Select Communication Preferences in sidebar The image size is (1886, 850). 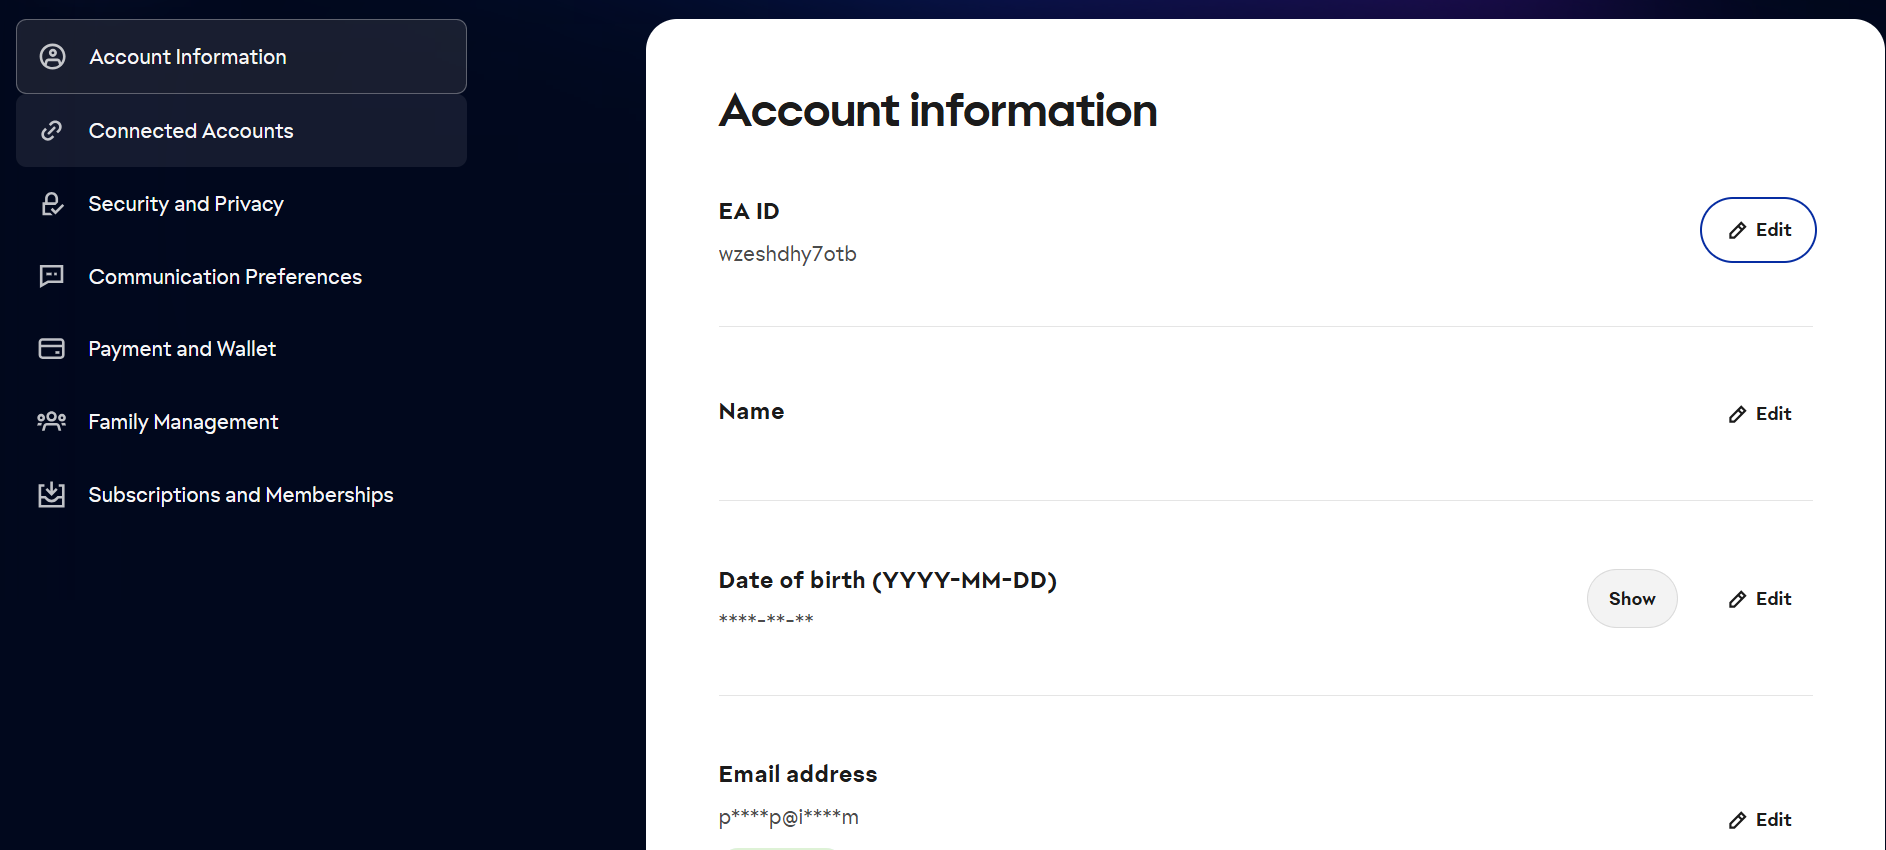[225, 277]
